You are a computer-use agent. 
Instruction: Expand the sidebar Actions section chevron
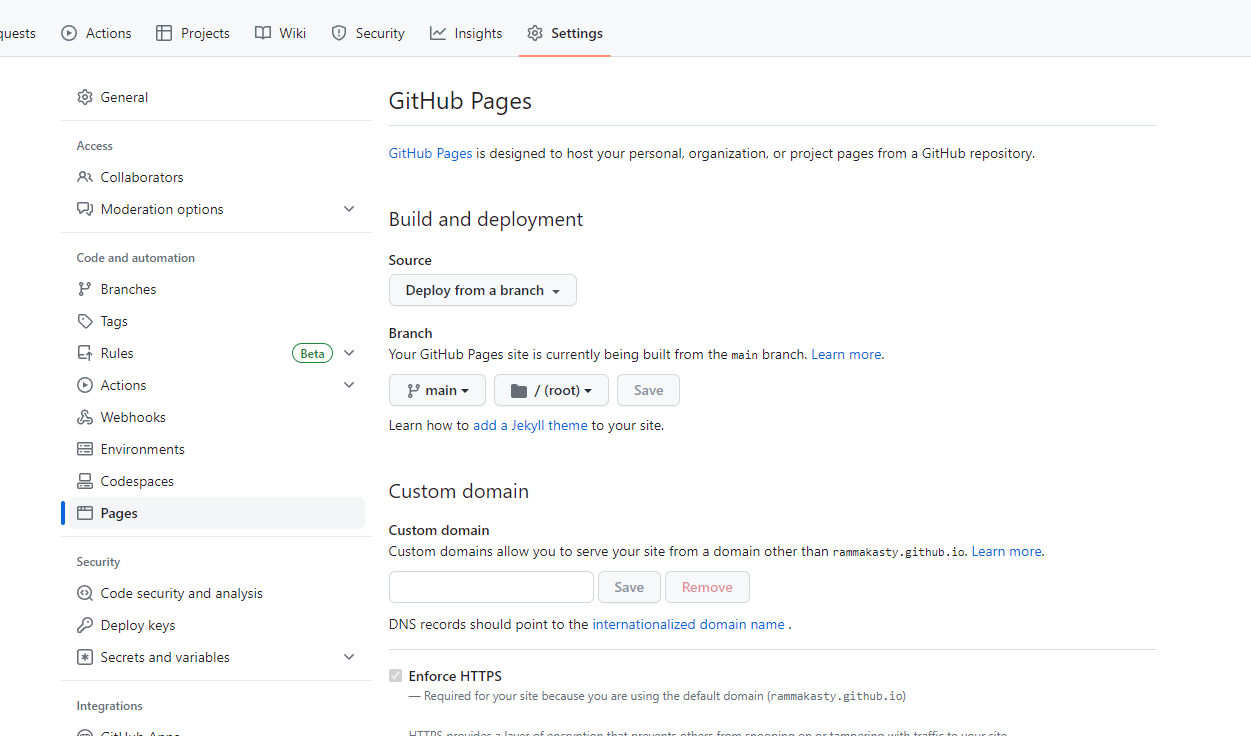(349, 385)
